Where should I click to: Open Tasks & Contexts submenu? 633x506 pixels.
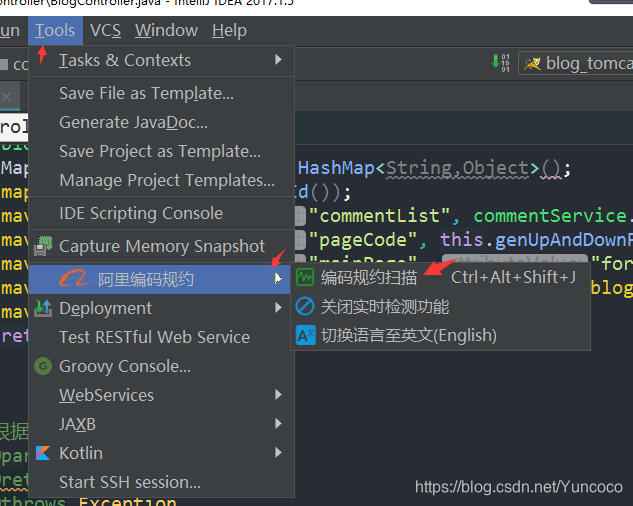(161, 61)
